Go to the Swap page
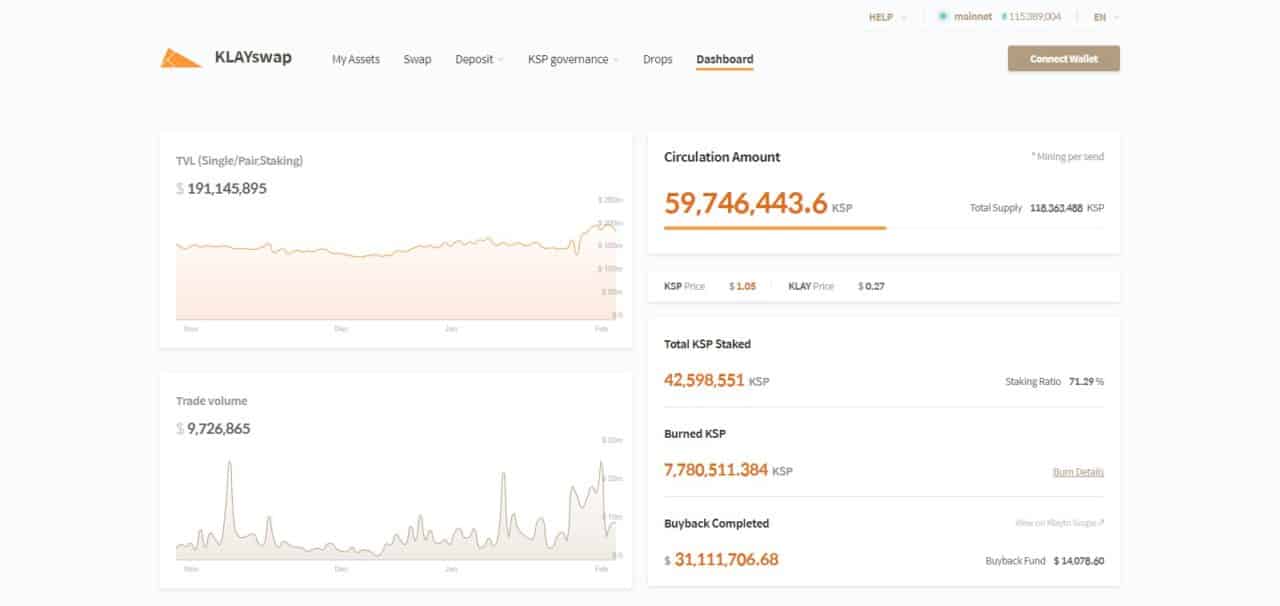1280x606 pixels. click(417, 59)
